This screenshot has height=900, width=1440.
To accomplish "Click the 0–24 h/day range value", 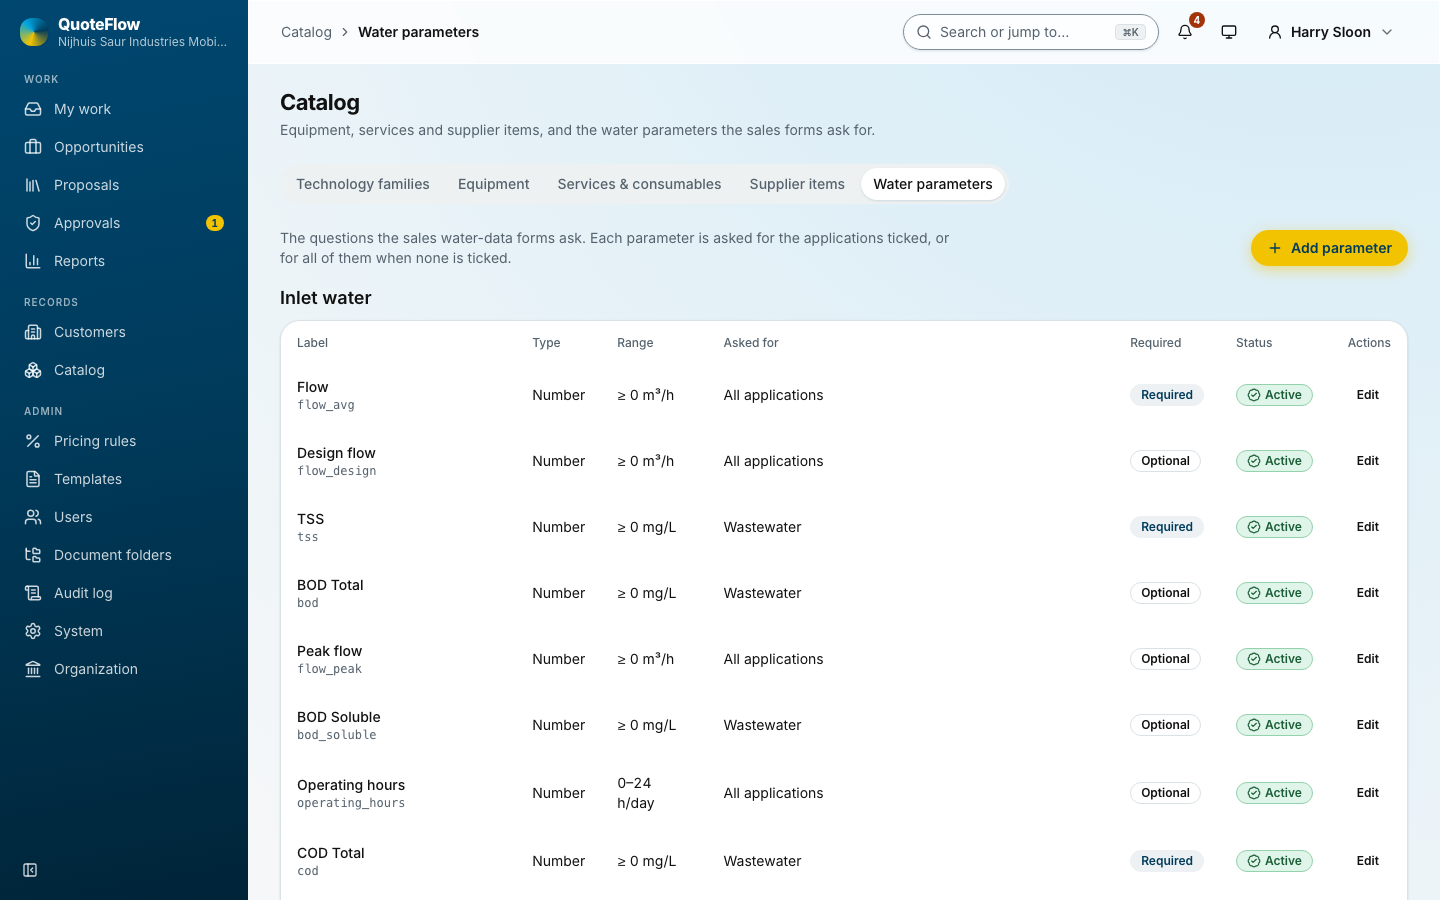I will (636, 793).
